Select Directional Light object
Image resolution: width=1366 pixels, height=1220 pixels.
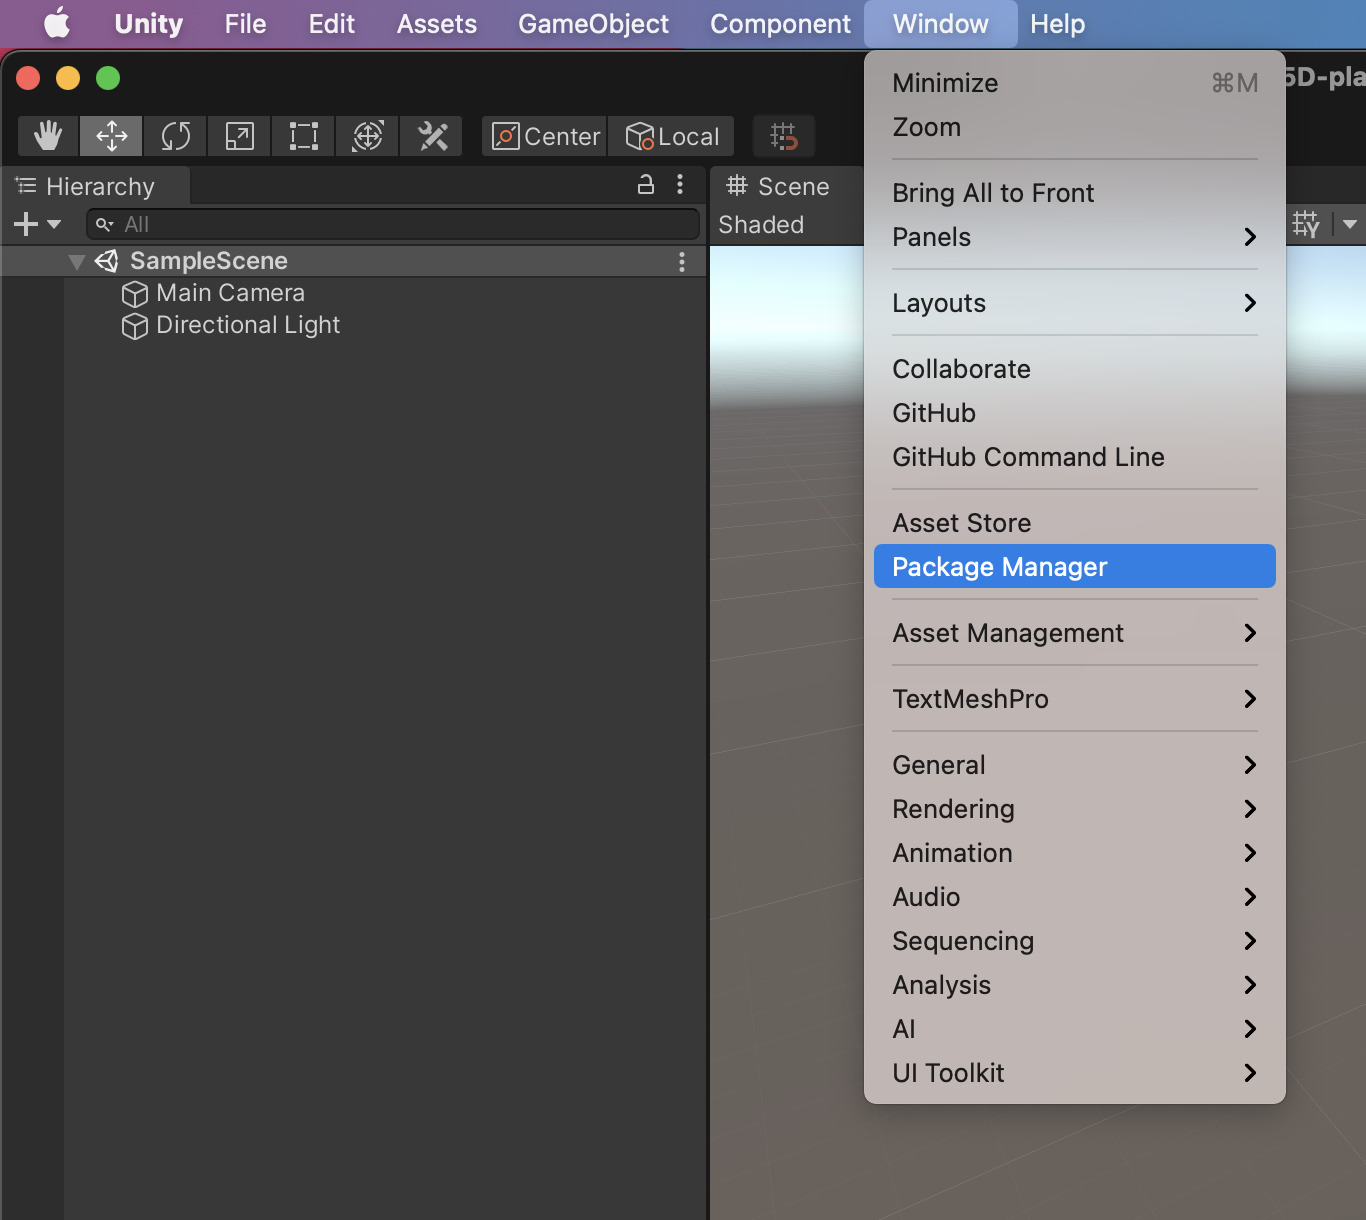(248, 325)
